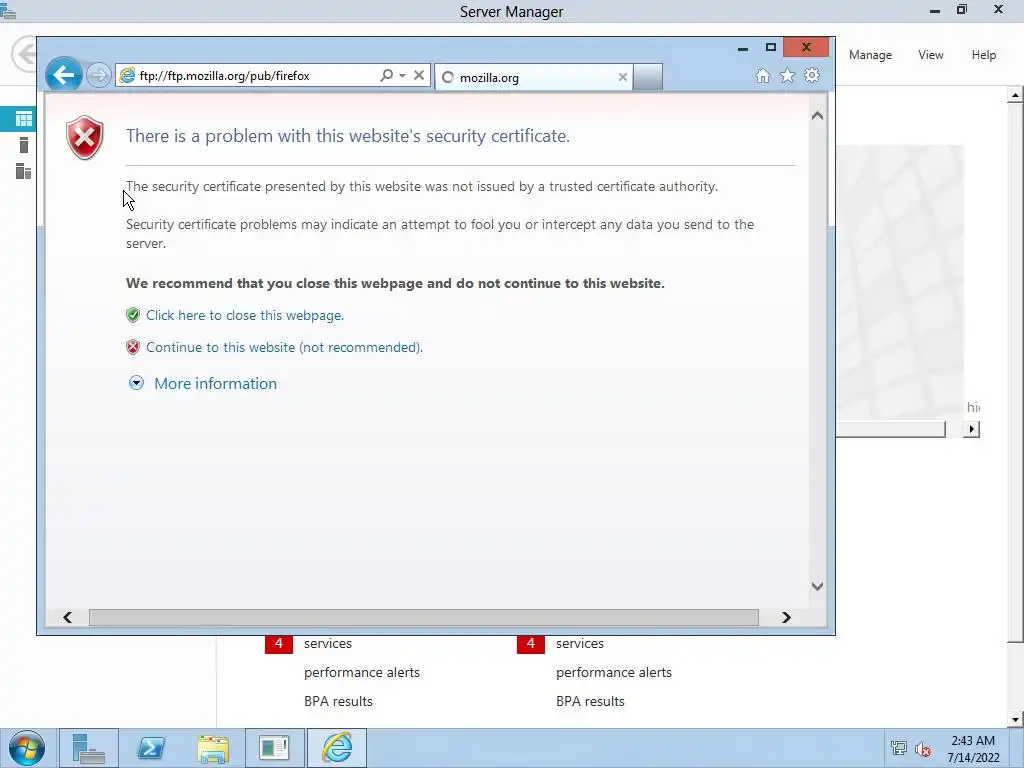This screenshot has width=1024, height=768.
Task: Open the Start button on taskbar
Action: point(27,748)
